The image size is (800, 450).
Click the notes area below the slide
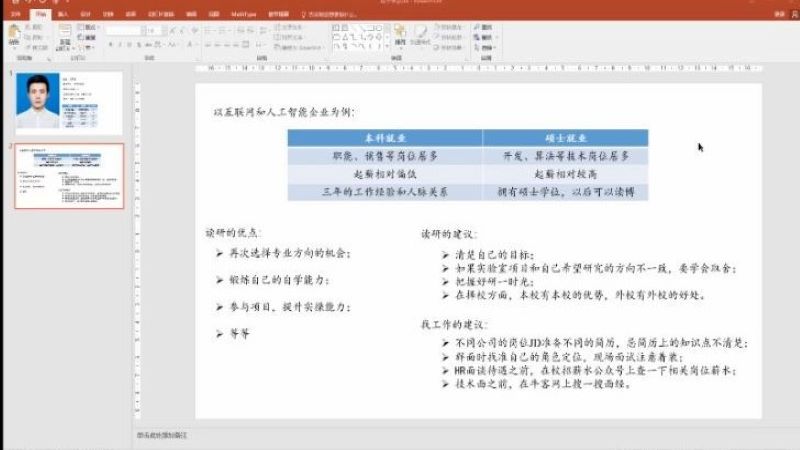coord(400,436)
